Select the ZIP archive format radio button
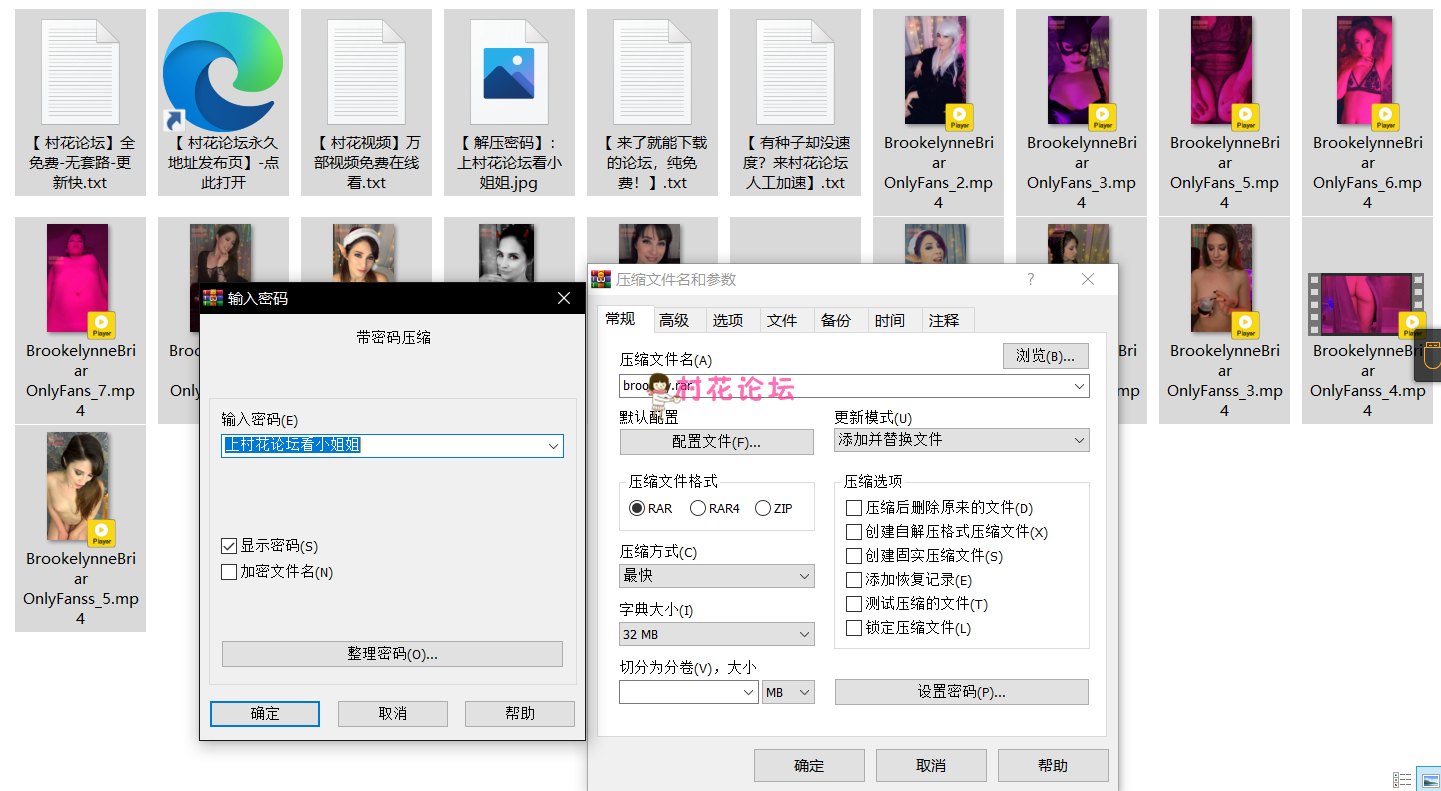The image size is (1441, 791). 761,507
